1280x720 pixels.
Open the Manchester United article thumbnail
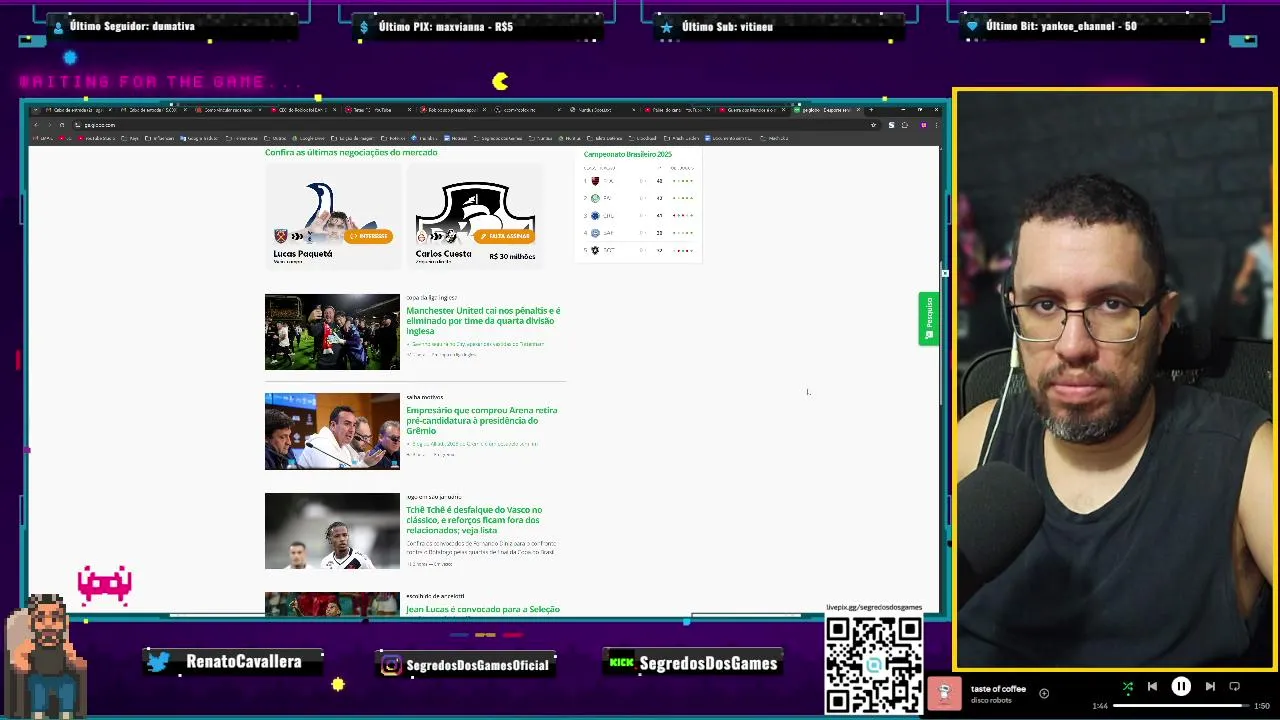pos(332,332)
